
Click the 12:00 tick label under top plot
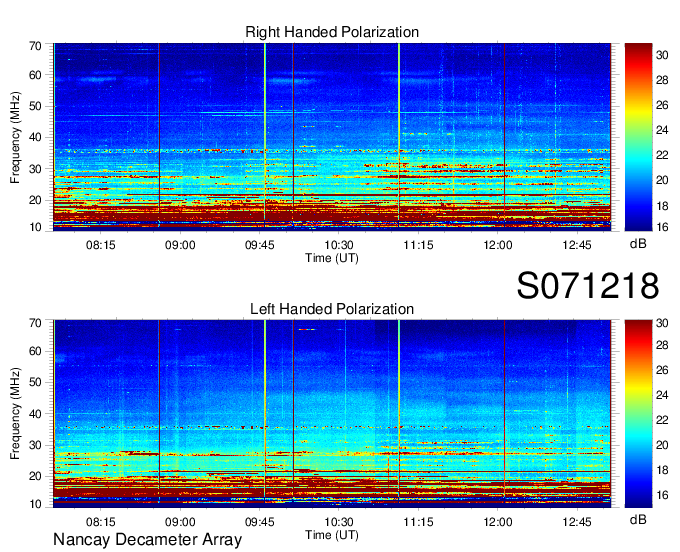(497, 245)
